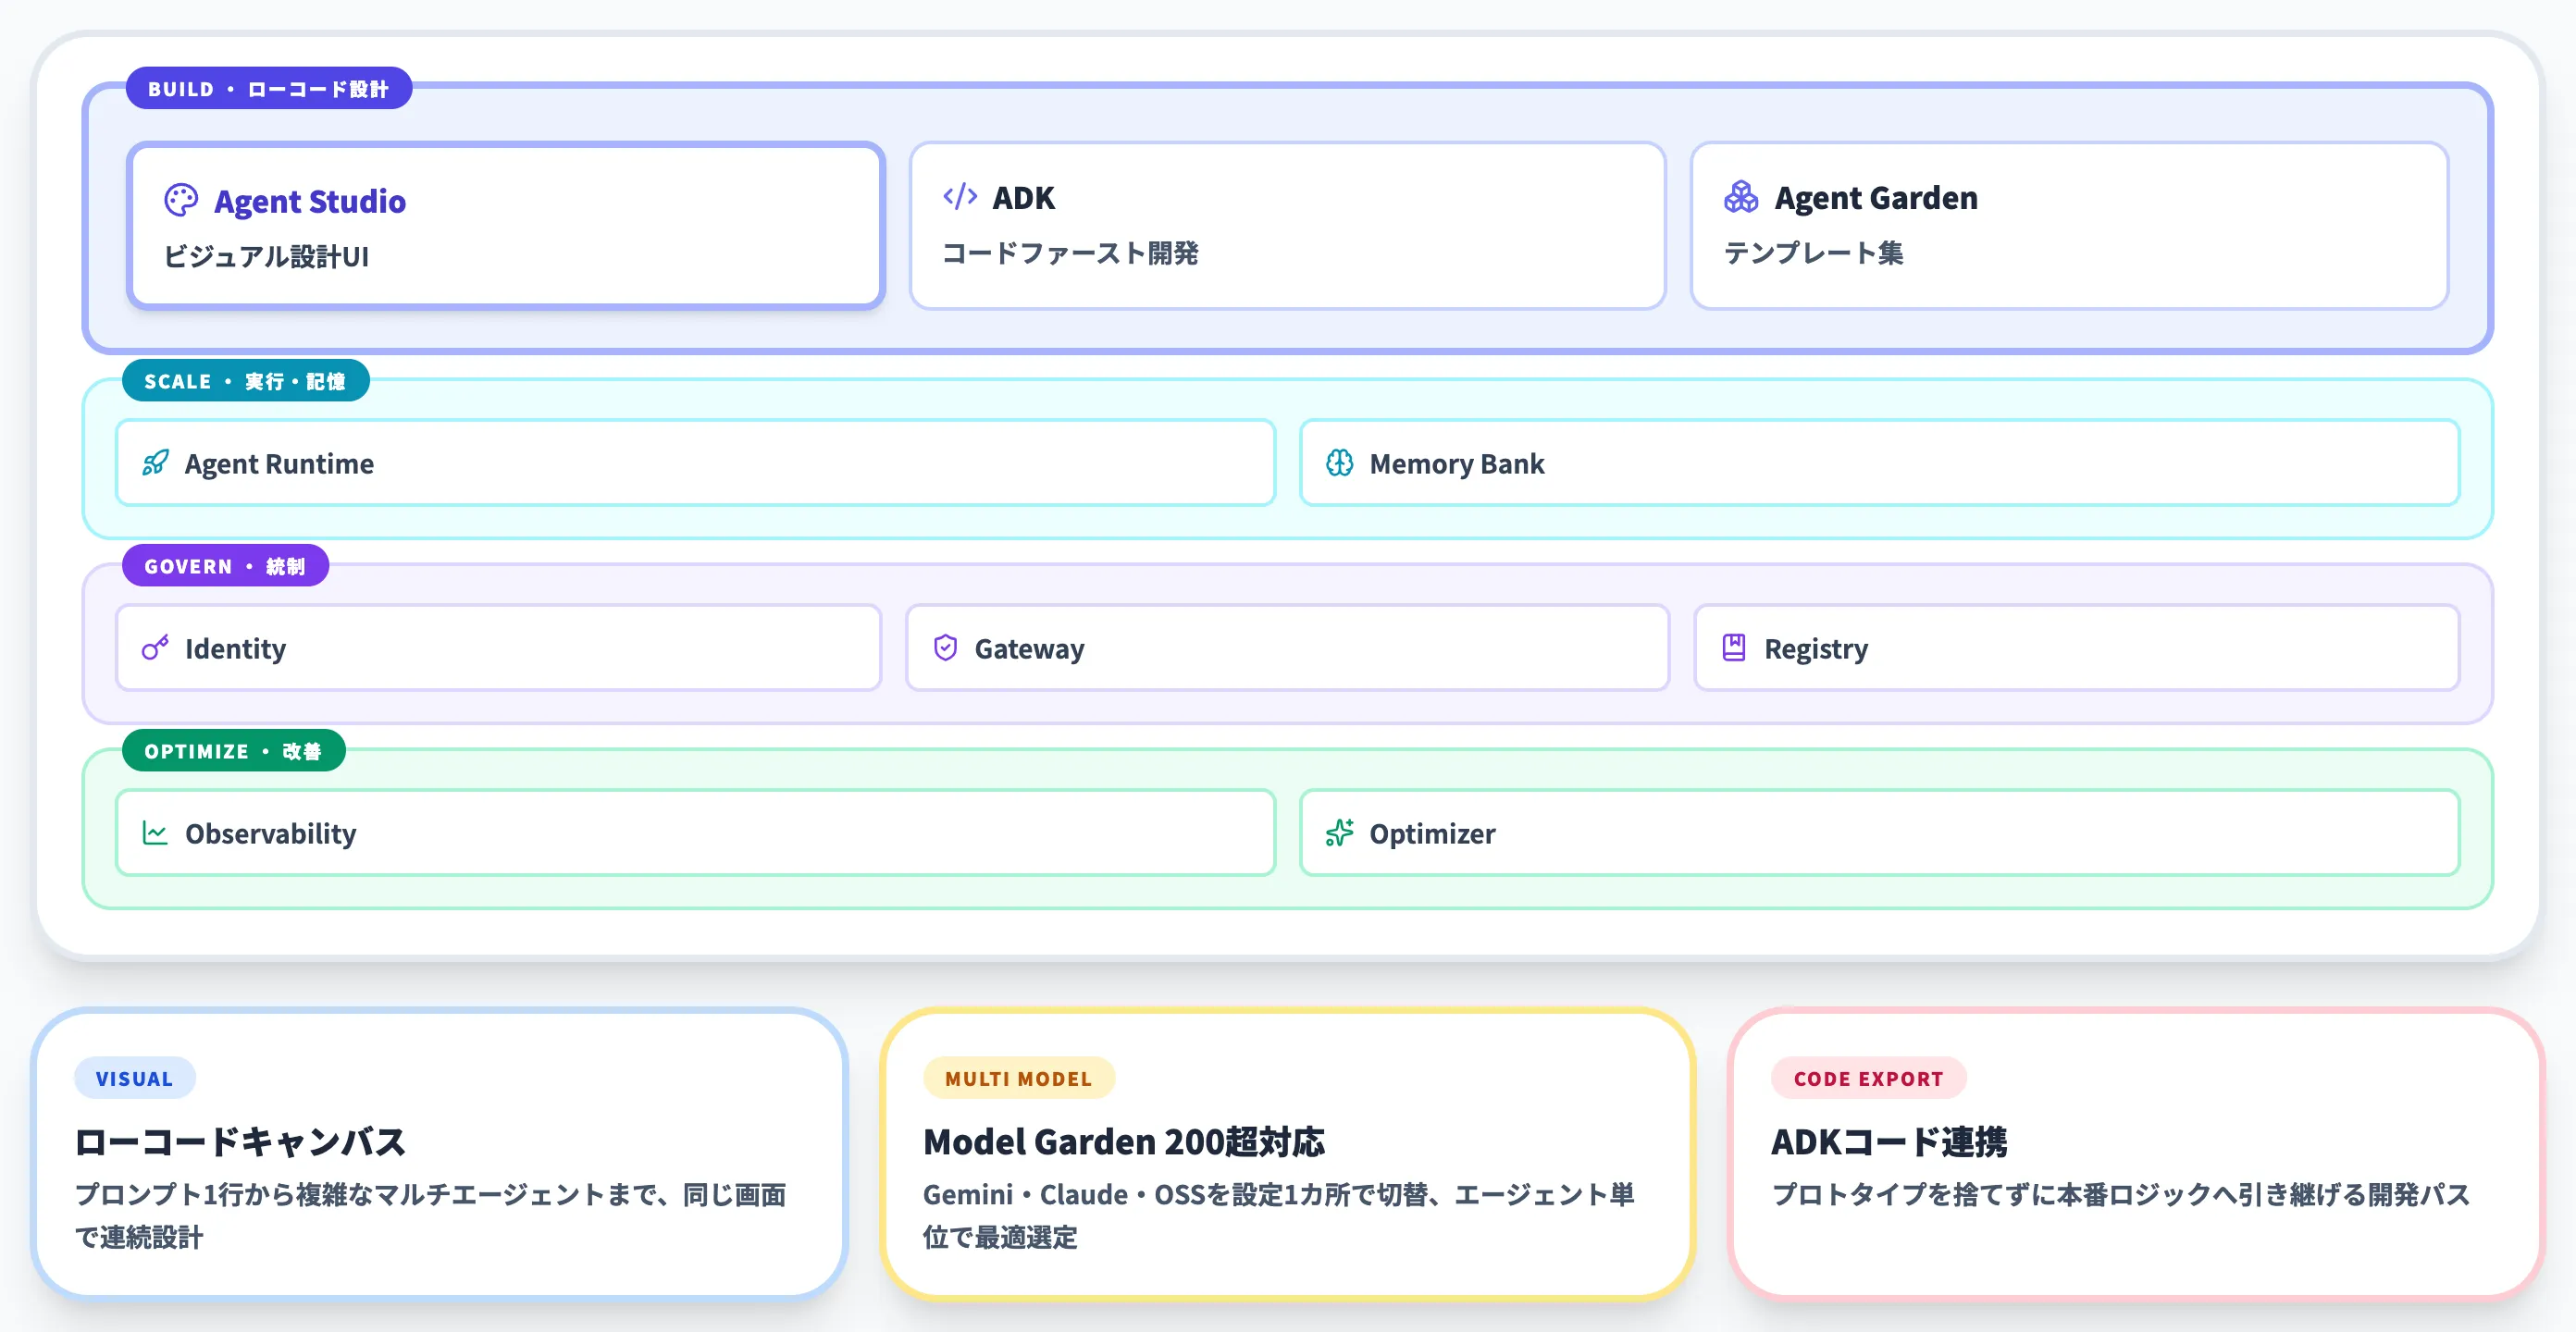Open the Agent Studio card
The width and height of the screenshot is (2576, 1332).
tap(504, 225)
